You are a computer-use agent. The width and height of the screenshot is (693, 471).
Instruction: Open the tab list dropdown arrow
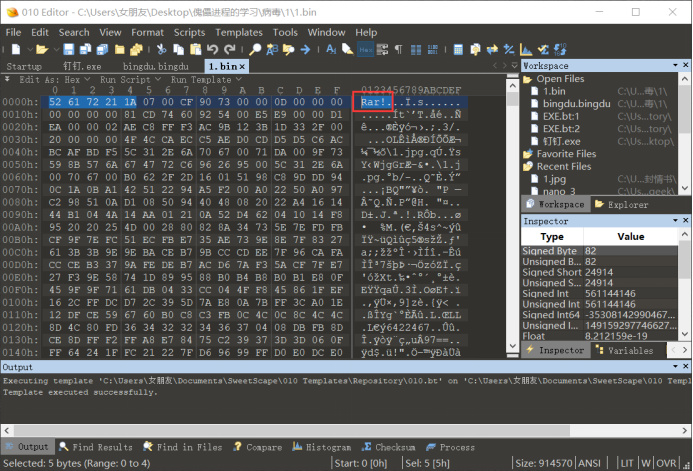[x=514, y=65]
